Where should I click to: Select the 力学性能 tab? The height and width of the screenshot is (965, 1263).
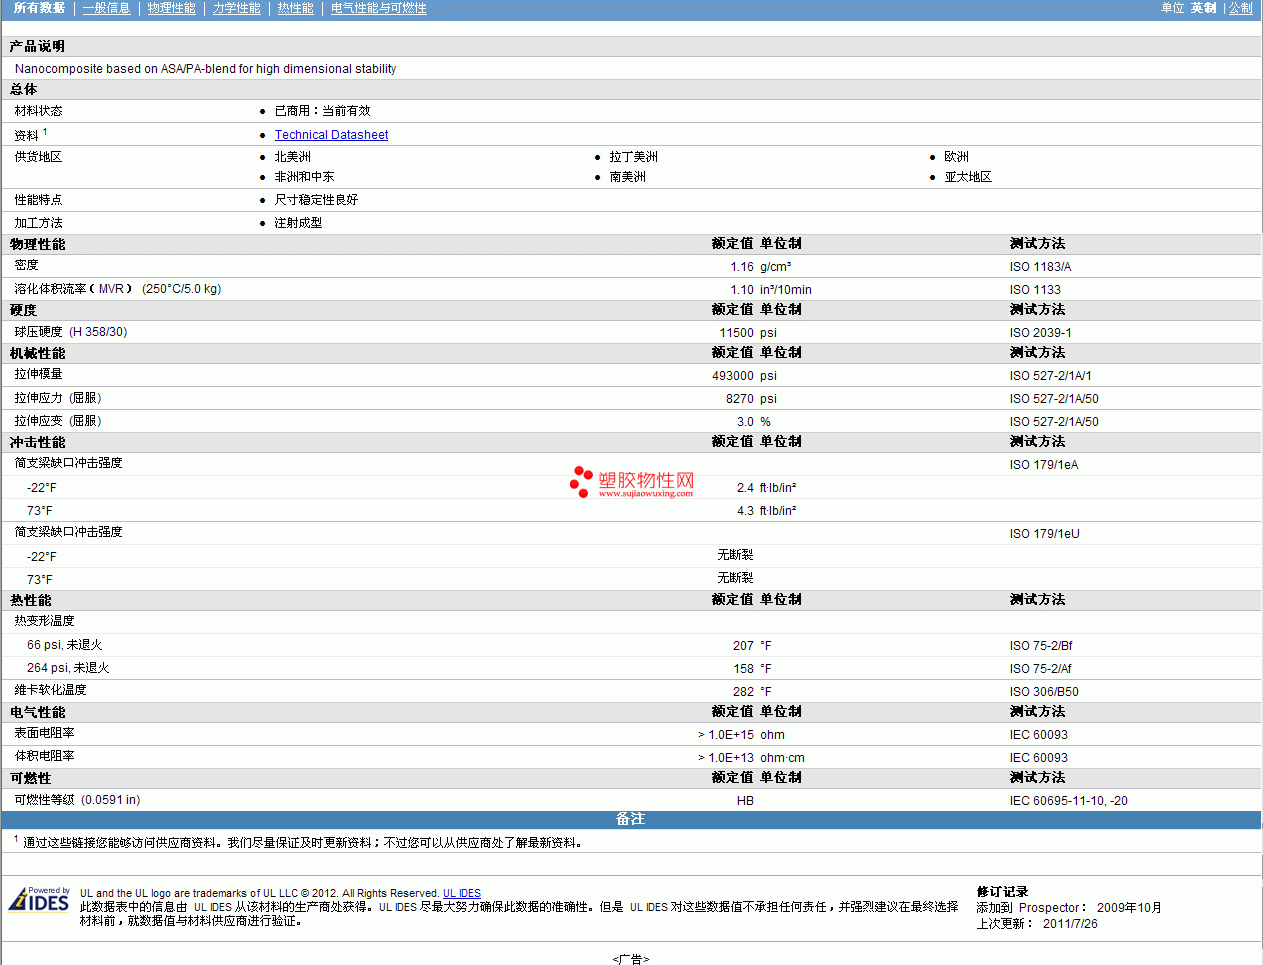pyautogui.click(x=236, y=8)
